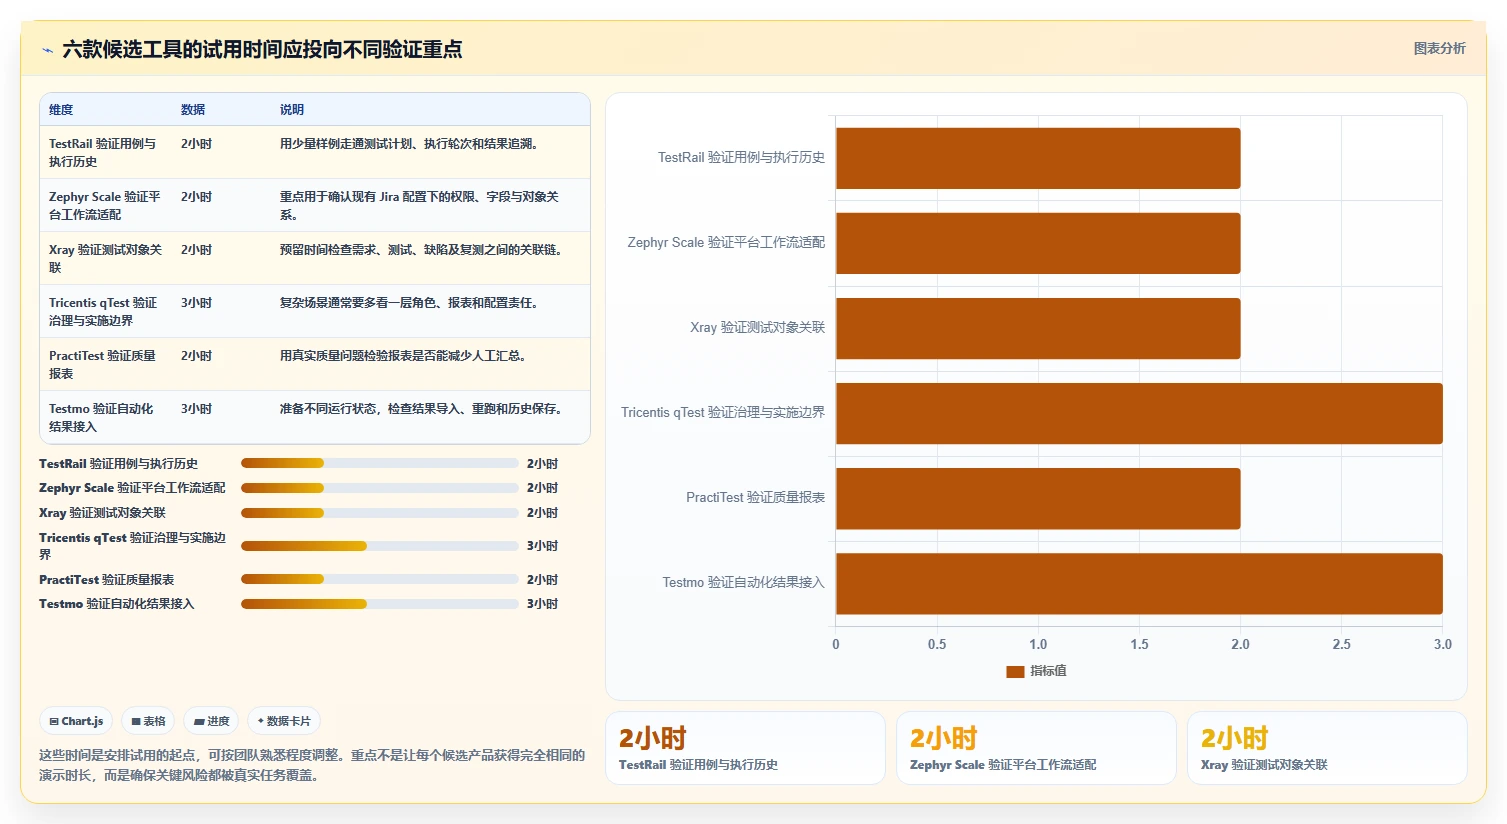Screen dimensions: 1507x824
Task: Click the 表格 tag chip
Action: (x=148, y=721)
